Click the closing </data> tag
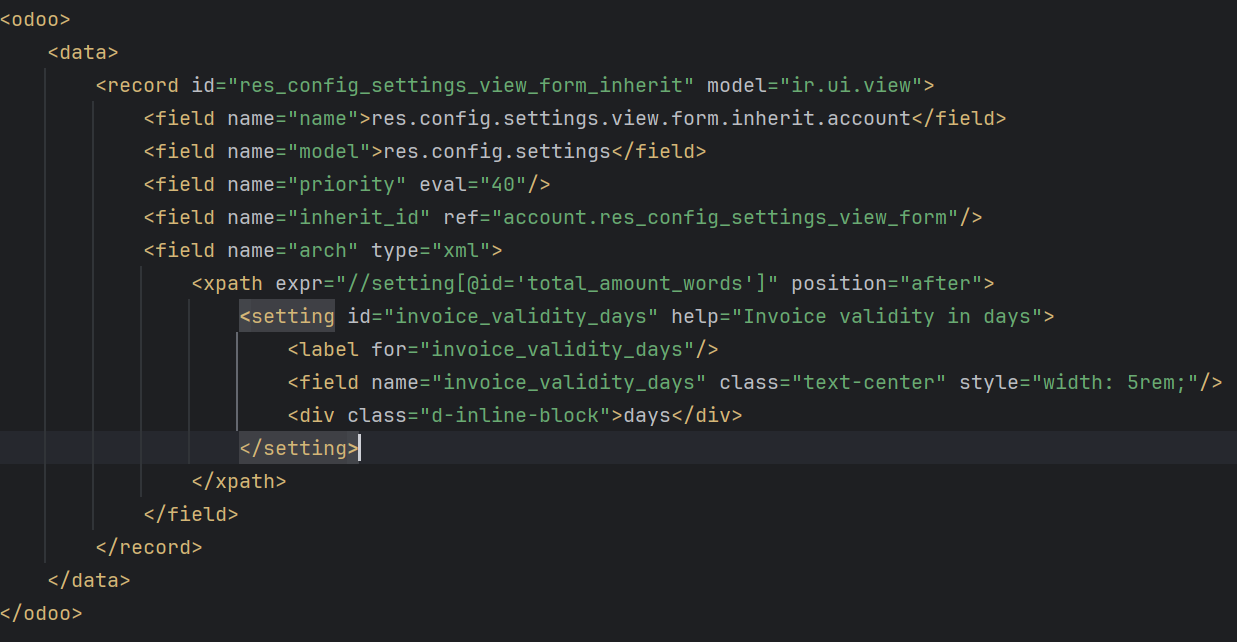The height and width of the screenshot is (642, 1237). (89, 580)
